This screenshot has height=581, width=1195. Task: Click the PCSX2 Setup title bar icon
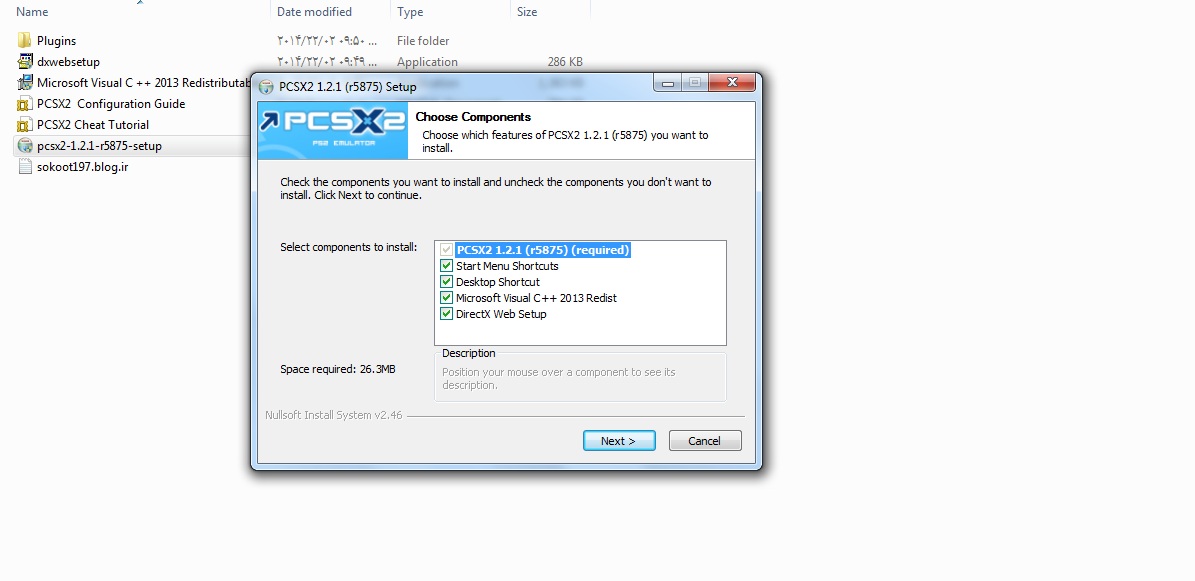[266, 86]
